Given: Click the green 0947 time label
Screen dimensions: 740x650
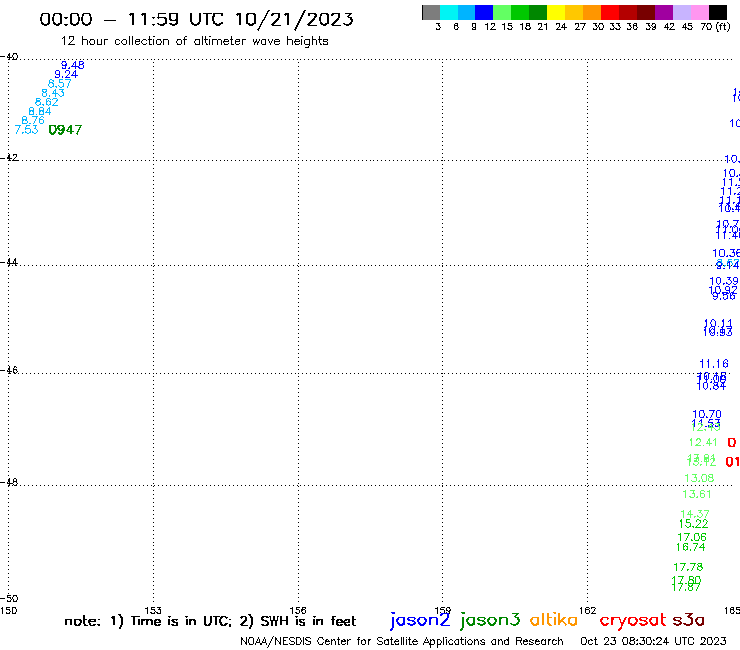Looking at the screenshot, I should [x=65, y=130].
